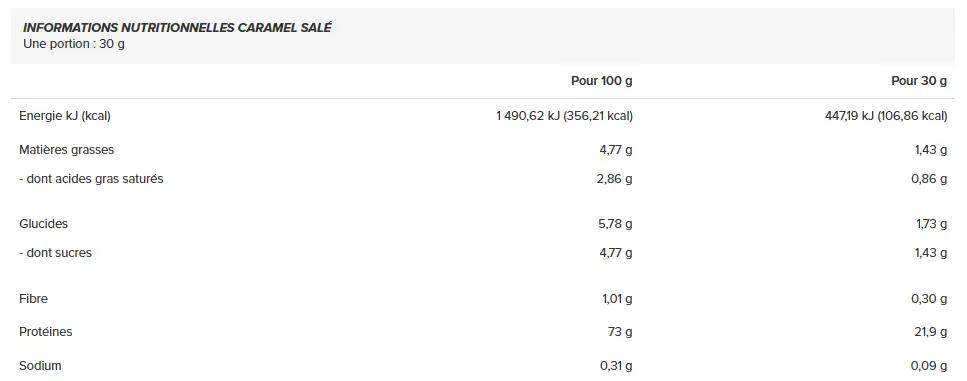This screenshot has height=381, width=967.
Task: Click the 'dont acides gras saturés' label
Action: click(x=91, y=179)
